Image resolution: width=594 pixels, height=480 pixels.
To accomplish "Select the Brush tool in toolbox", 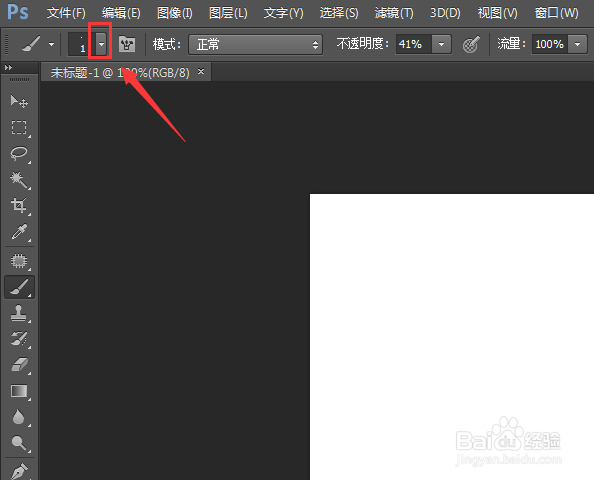I will point(19,287).
